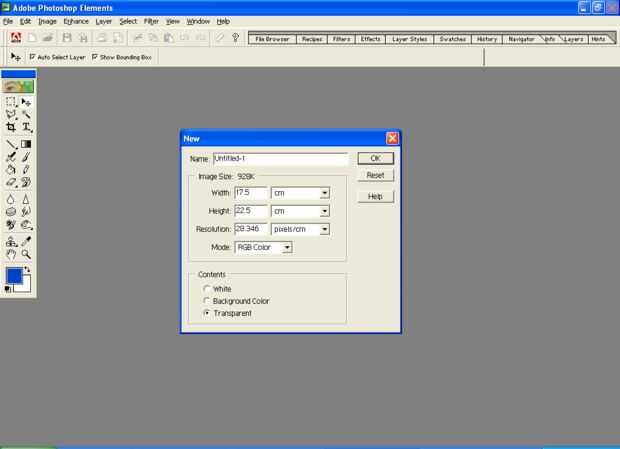Toggle Auto Select Layer checkbox
The width and height of the screenshot is (620, 449).
click(32, 57)
